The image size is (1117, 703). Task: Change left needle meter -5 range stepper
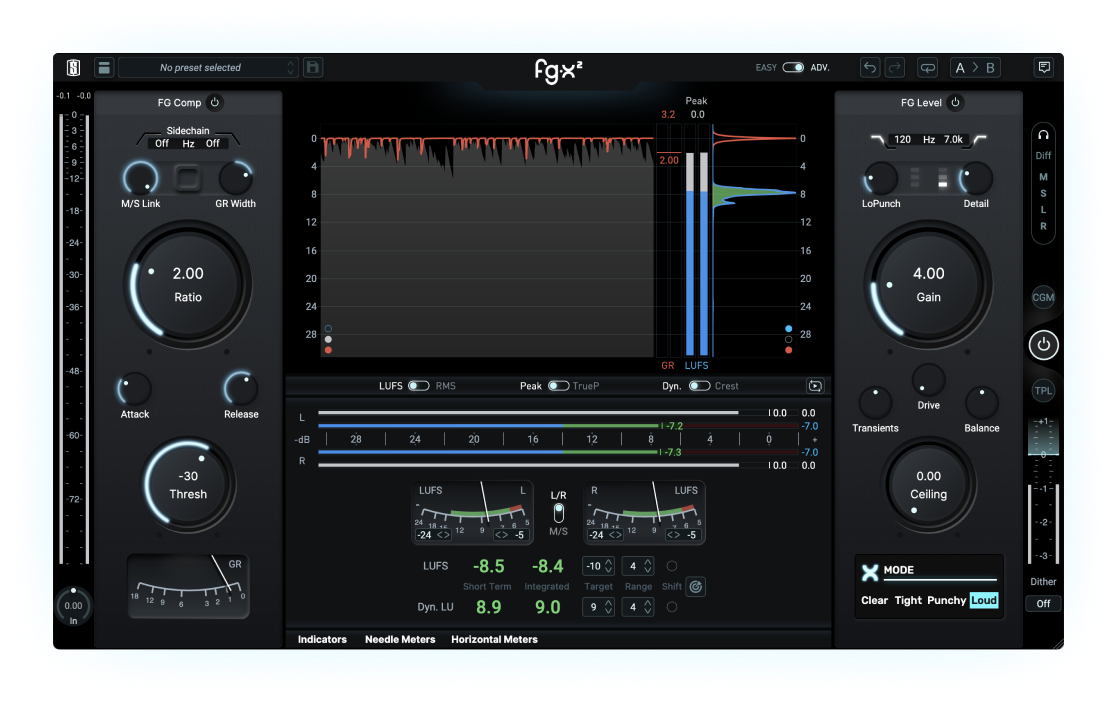click(511, 535)
